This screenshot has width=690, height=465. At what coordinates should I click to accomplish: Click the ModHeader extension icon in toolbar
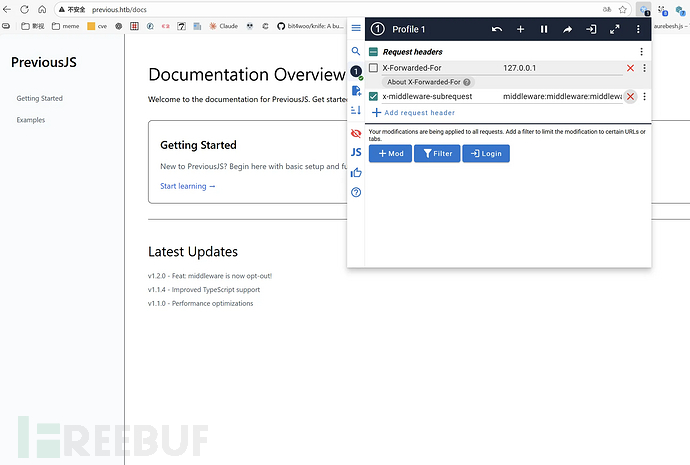click(x=644, y=10)
